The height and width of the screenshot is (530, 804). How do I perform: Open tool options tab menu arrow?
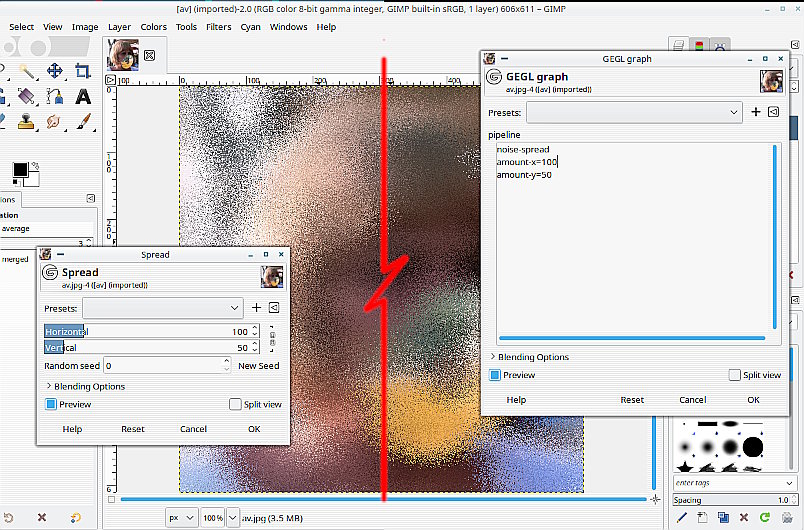(90, 198)
